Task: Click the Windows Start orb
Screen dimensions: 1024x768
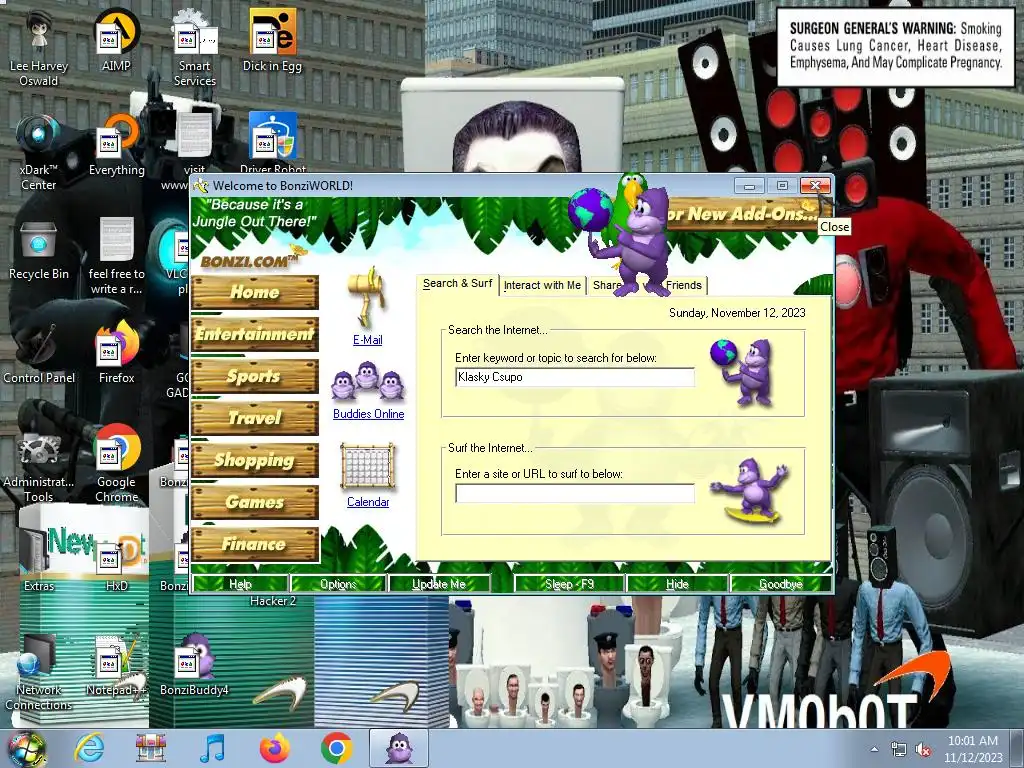Action: [x=26, y=748]
